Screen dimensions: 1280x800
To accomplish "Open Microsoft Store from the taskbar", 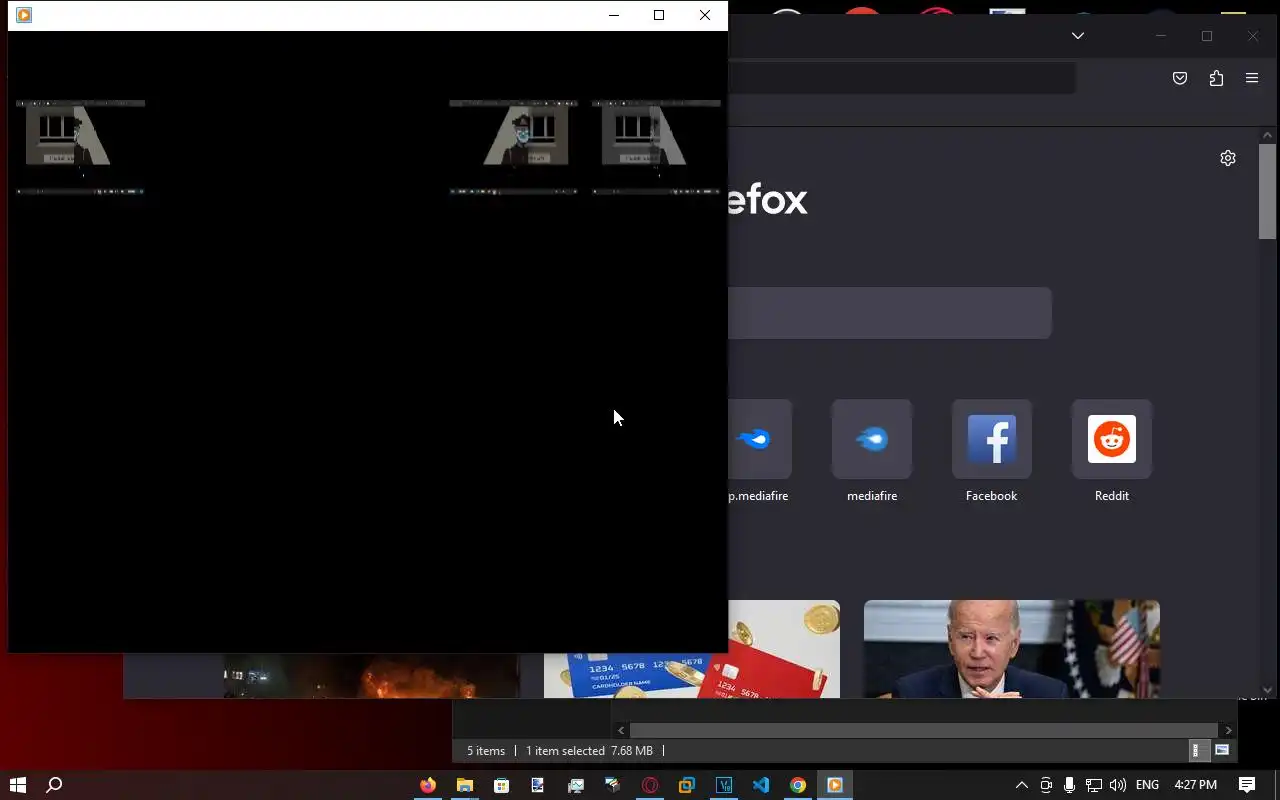I will pyautogui.click(x=502, y=785).
